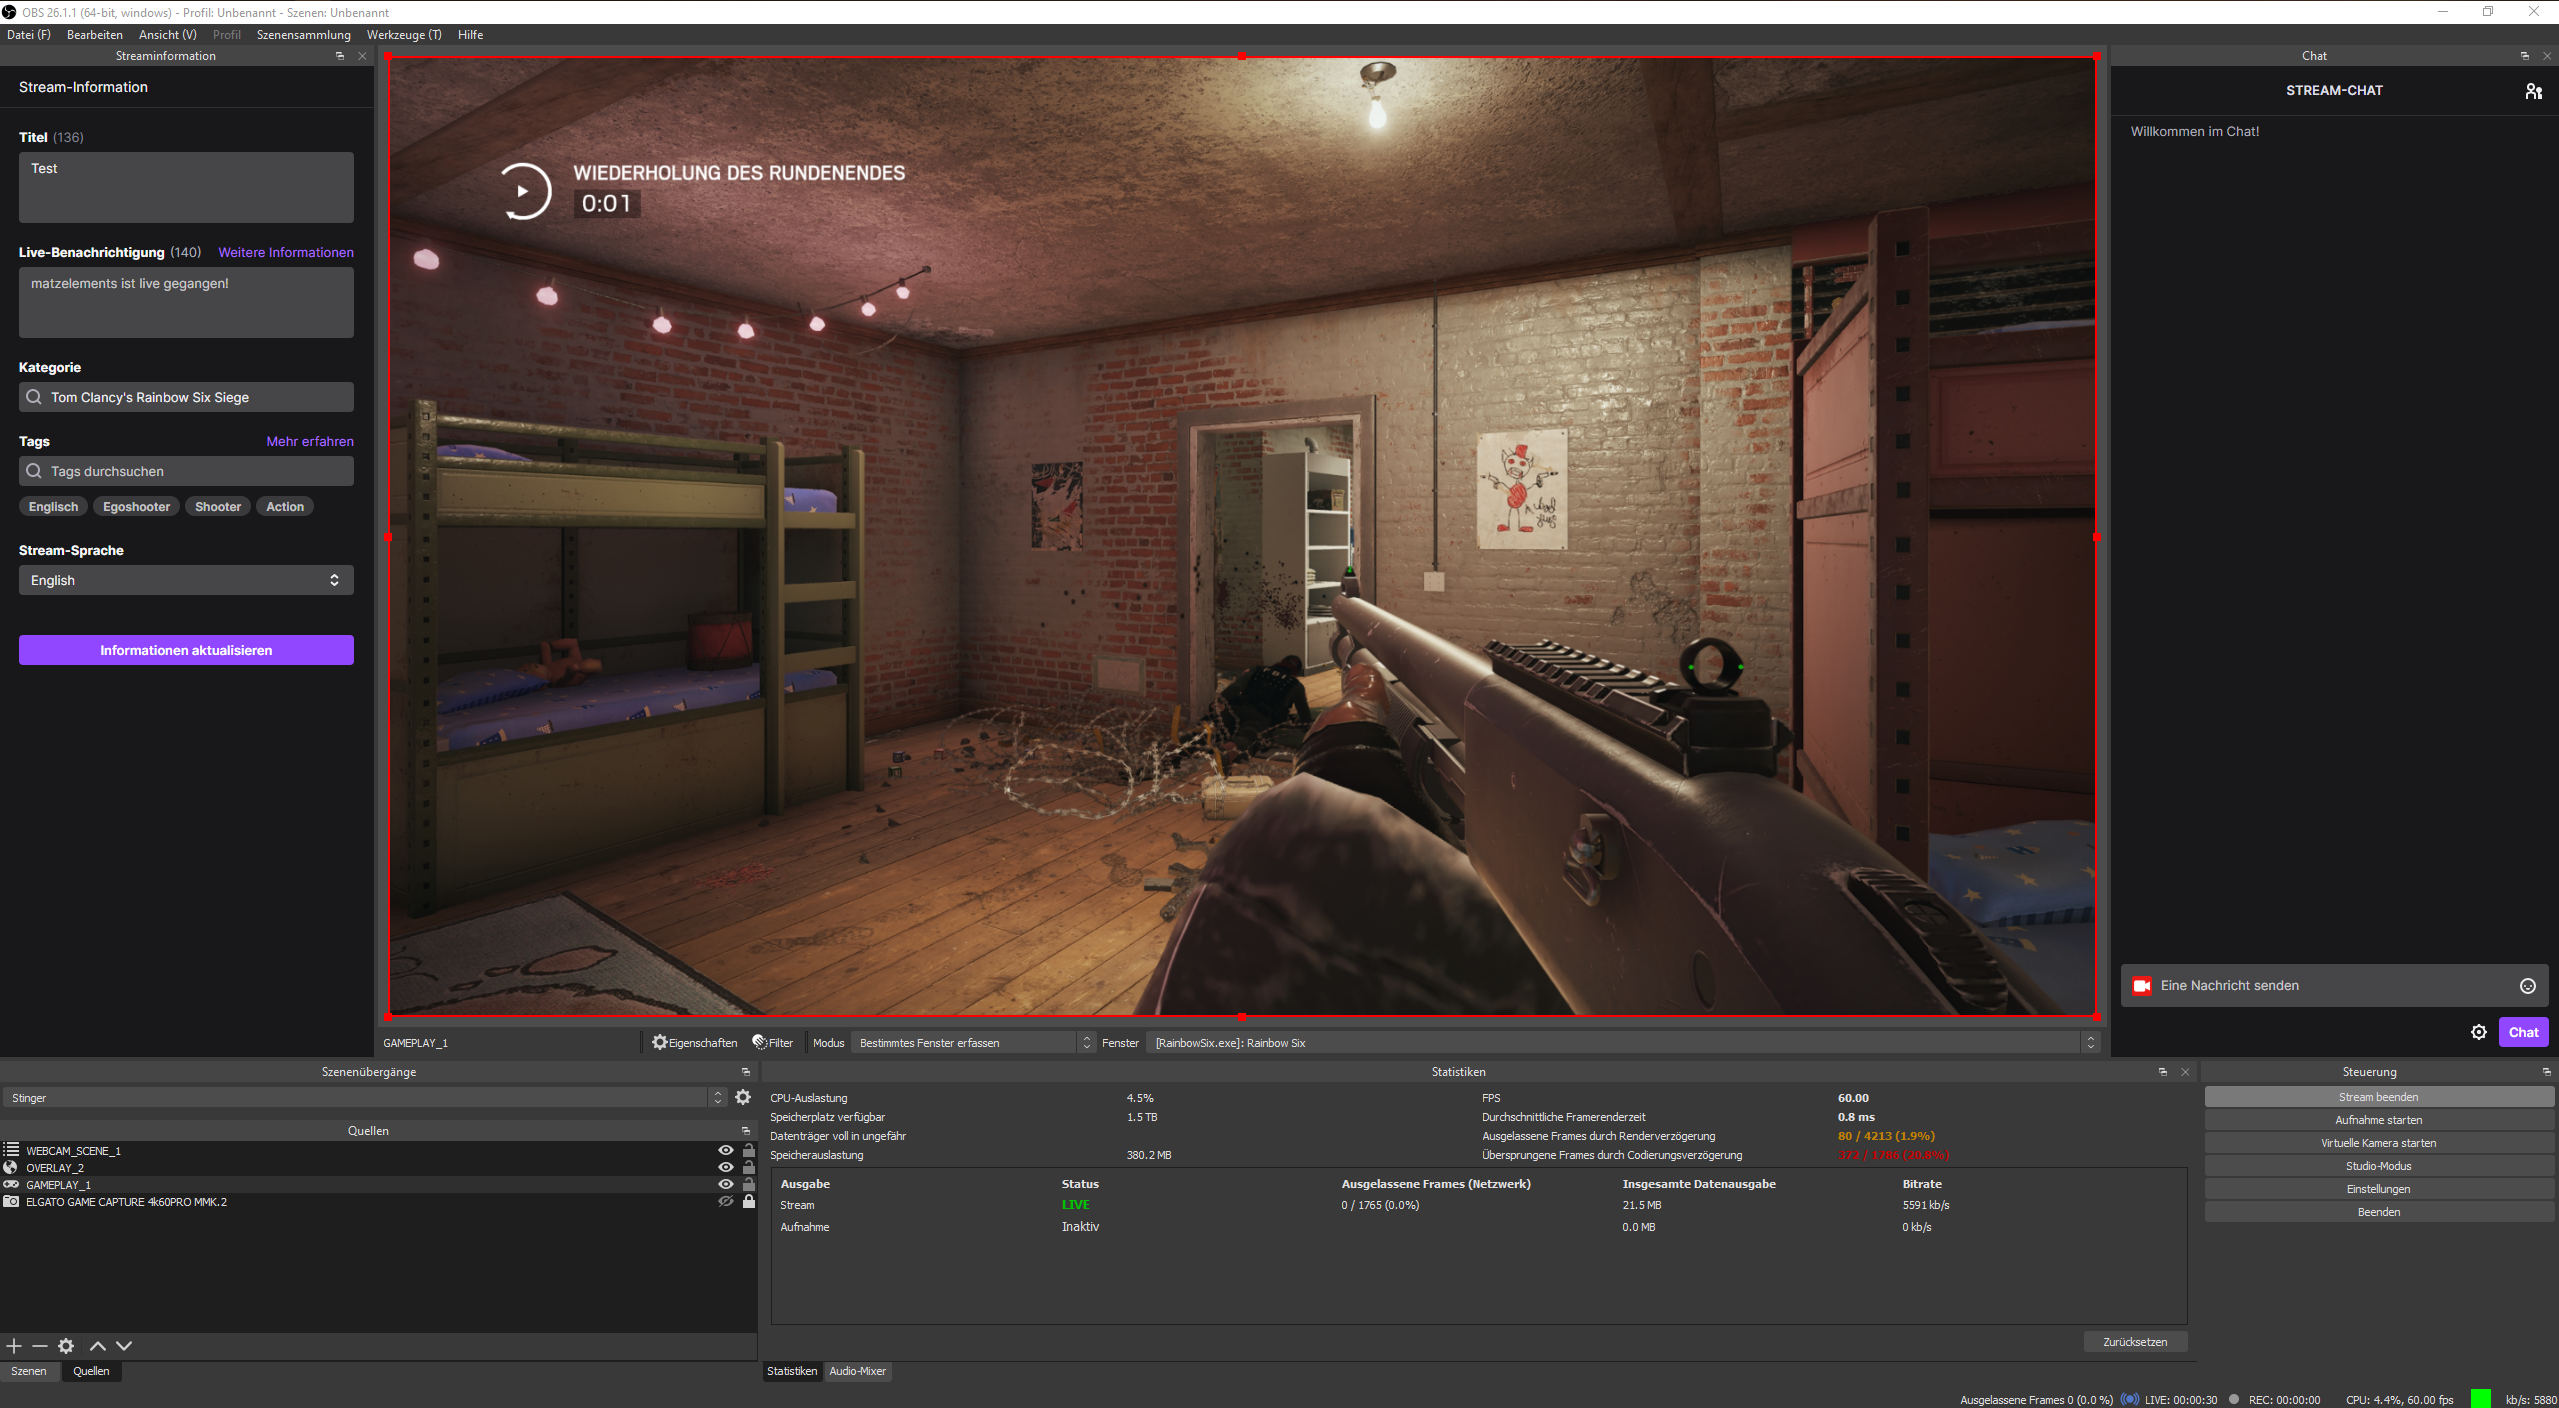Show the chat users list icon
2559x1408 pixels.
(2533, 91)
